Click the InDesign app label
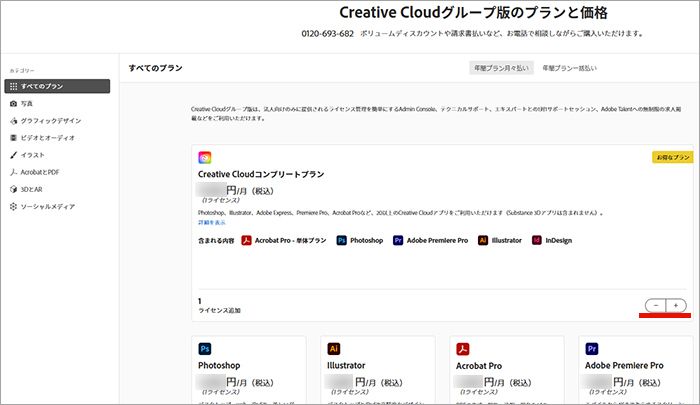700x405 pixels. [x=558, y=240]
